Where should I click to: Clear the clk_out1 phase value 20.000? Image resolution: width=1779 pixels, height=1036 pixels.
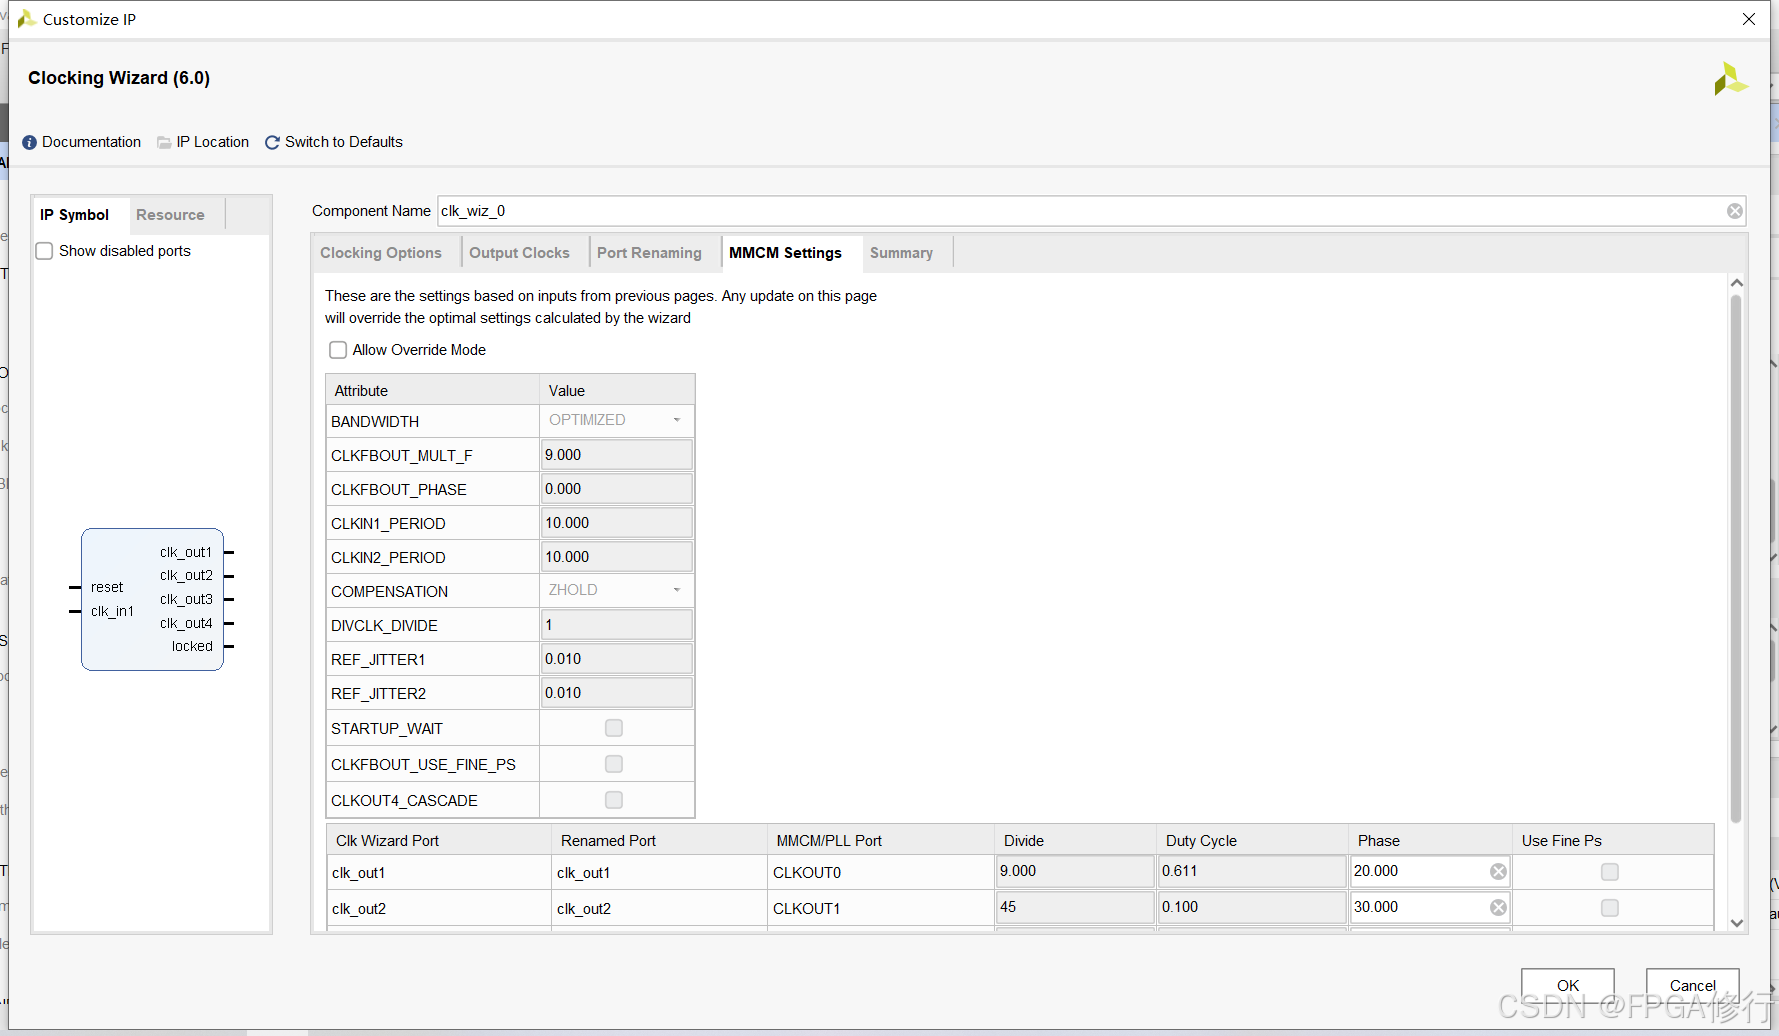coord(1498,872)
